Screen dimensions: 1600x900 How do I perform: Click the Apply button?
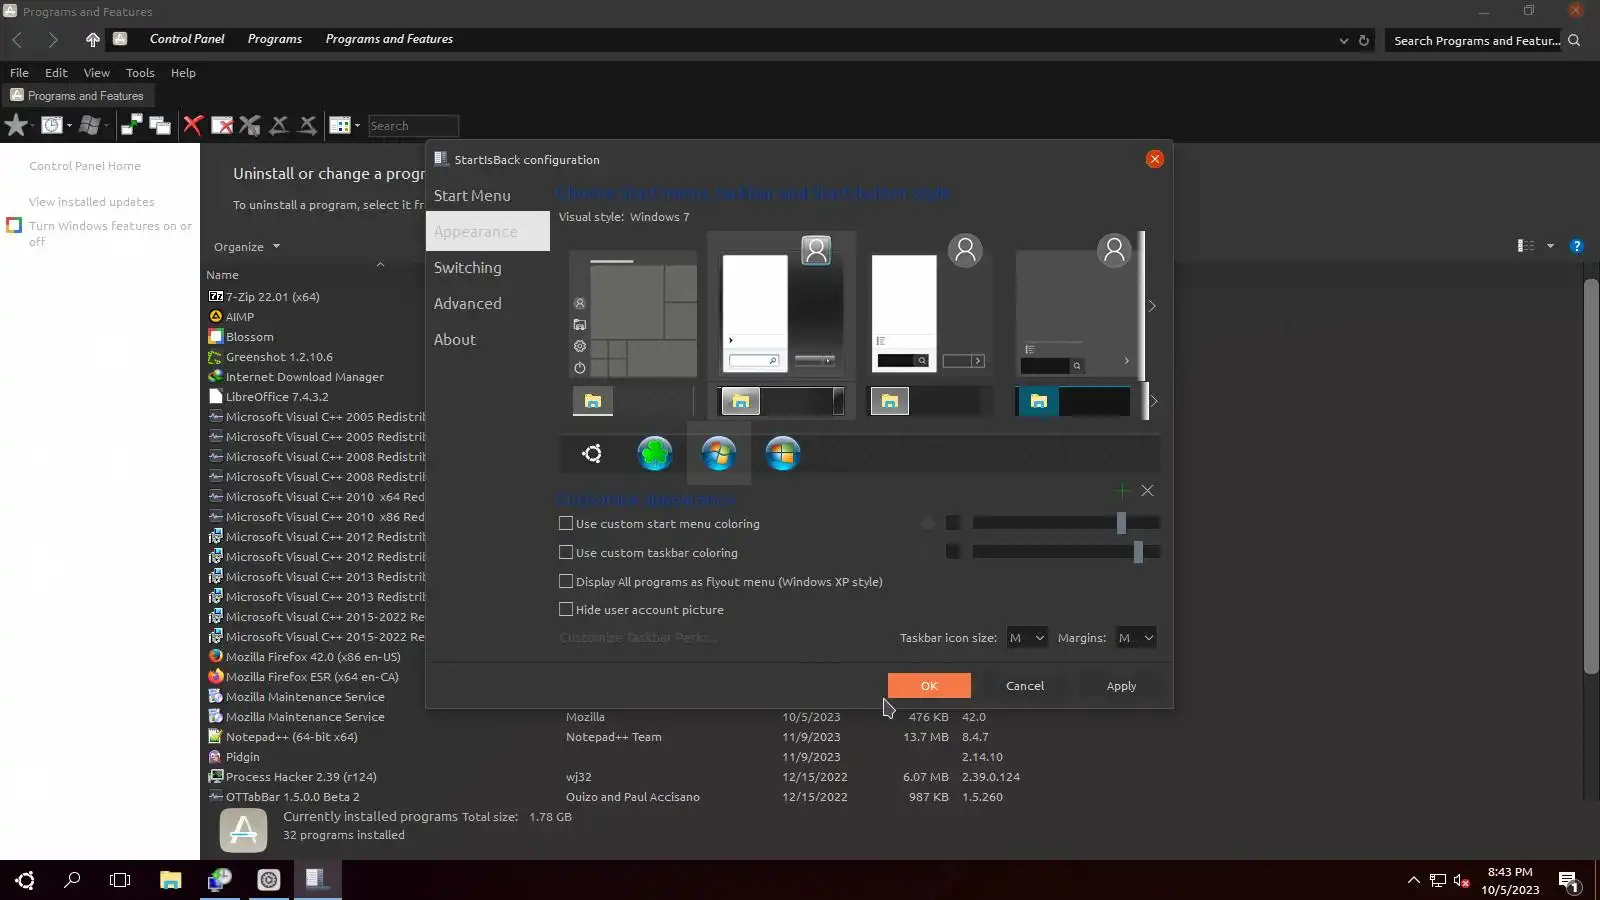pyautogui.click(x=1121, y=686)
